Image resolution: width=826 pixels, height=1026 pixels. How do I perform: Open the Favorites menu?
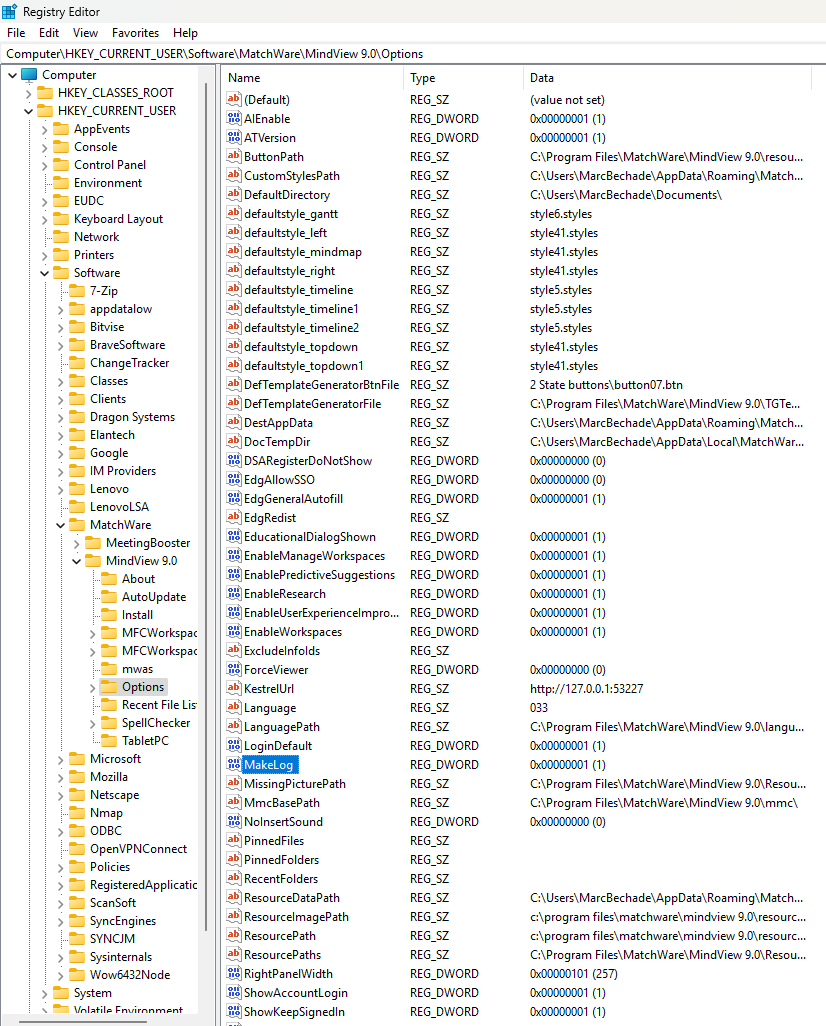[135, 32]
